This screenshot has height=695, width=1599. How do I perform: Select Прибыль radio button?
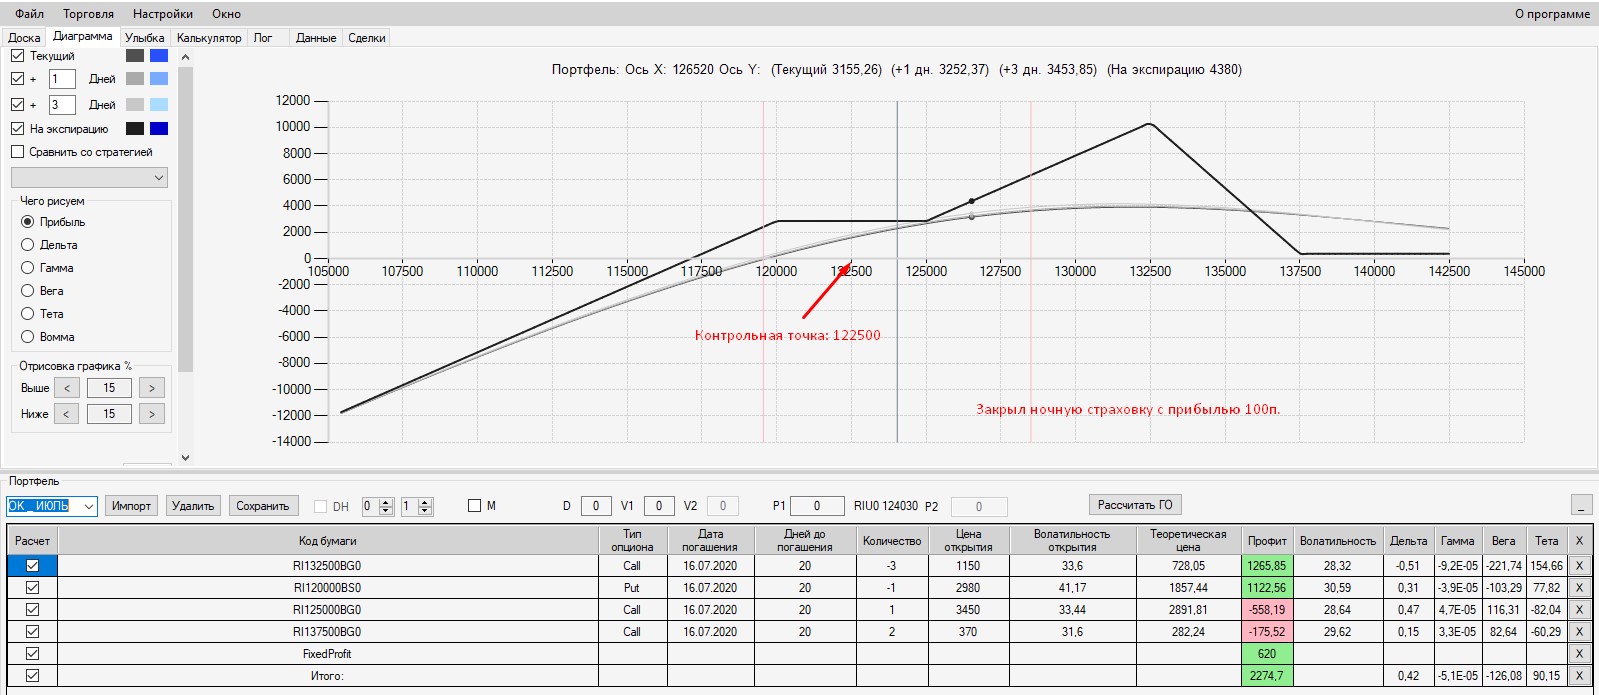coord(28,222)
